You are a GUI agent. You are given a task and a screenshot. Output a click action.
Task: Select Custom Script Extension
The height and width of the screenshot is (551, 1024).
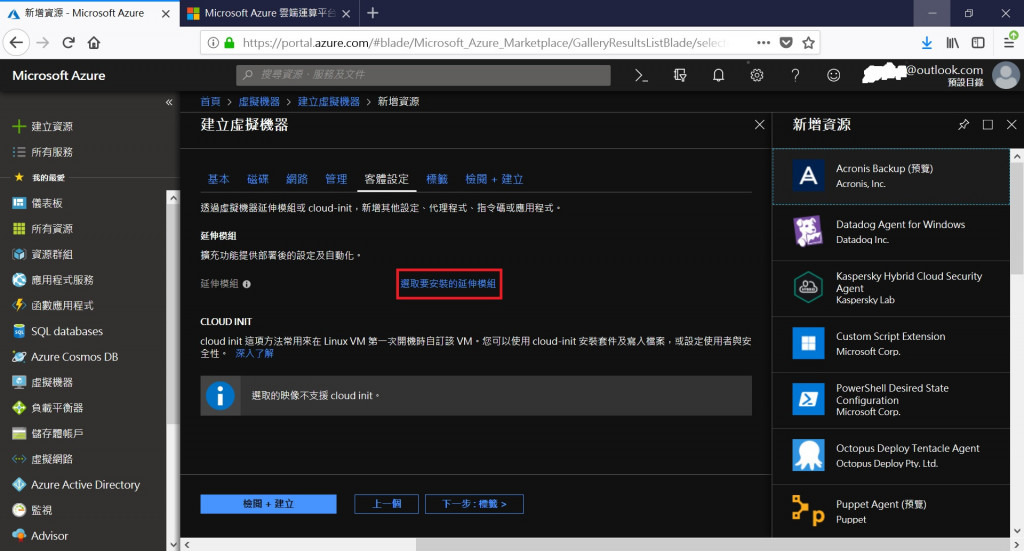tap(891, 344)
